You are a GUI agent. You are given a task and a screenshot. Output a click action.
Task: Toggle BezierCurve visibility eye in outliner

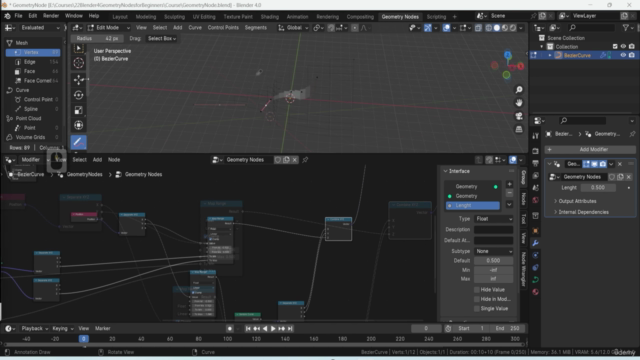coord(623,55)
